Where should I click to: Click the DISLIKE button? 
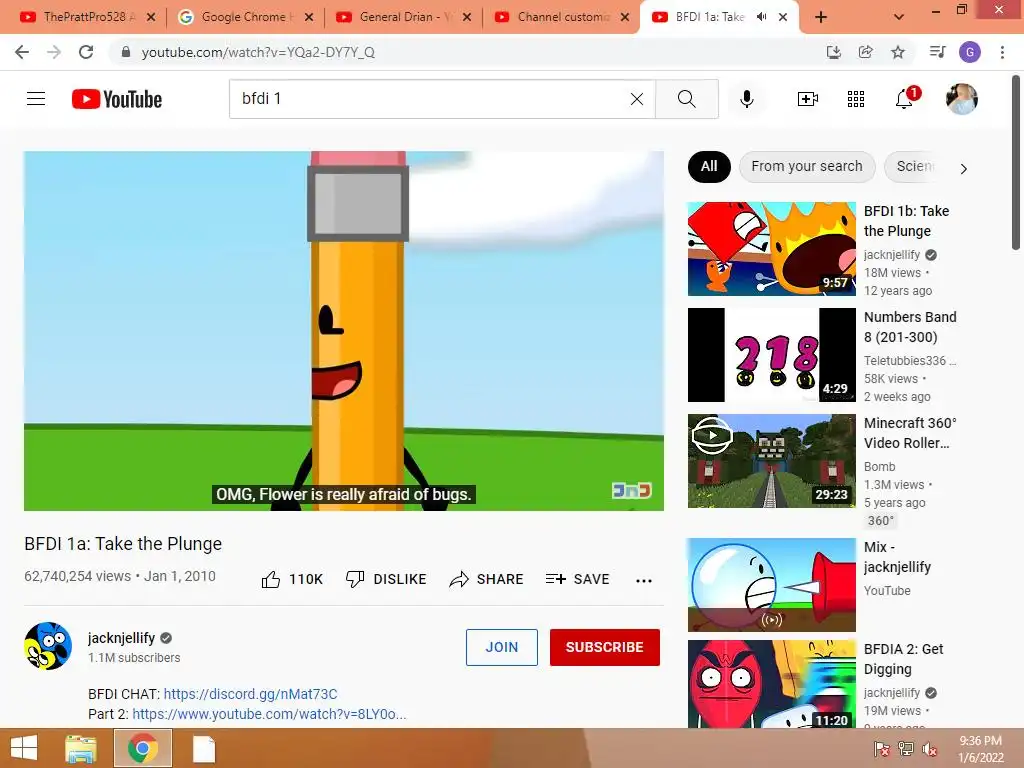(386, 579)
